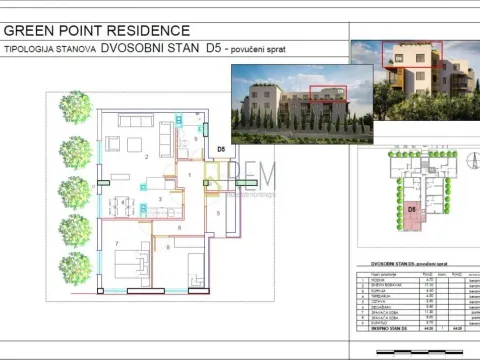The width and height of the screenshot is (480, 360).
Task: Select the TIPOLOGIJA STANOVA label
Action: pyautogui.click(x=50, y=49)
